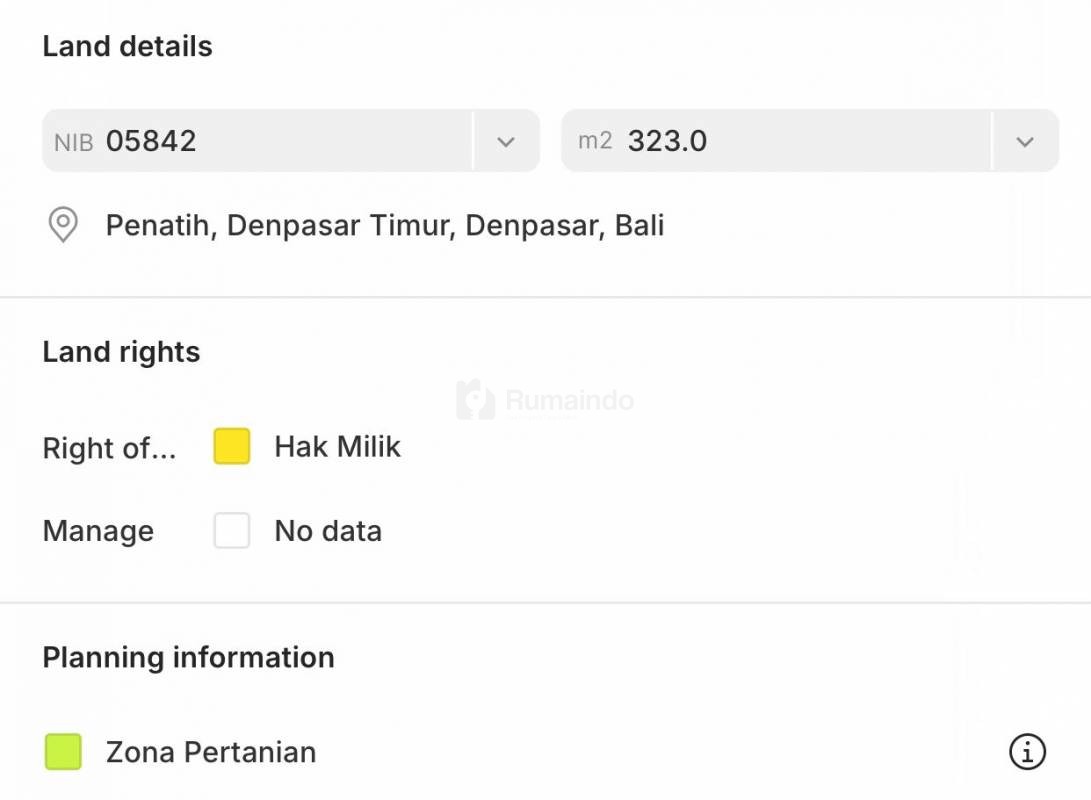Click the truncated Right of... label
This screenshot has width=1091, height=800.
pos(109,448)
